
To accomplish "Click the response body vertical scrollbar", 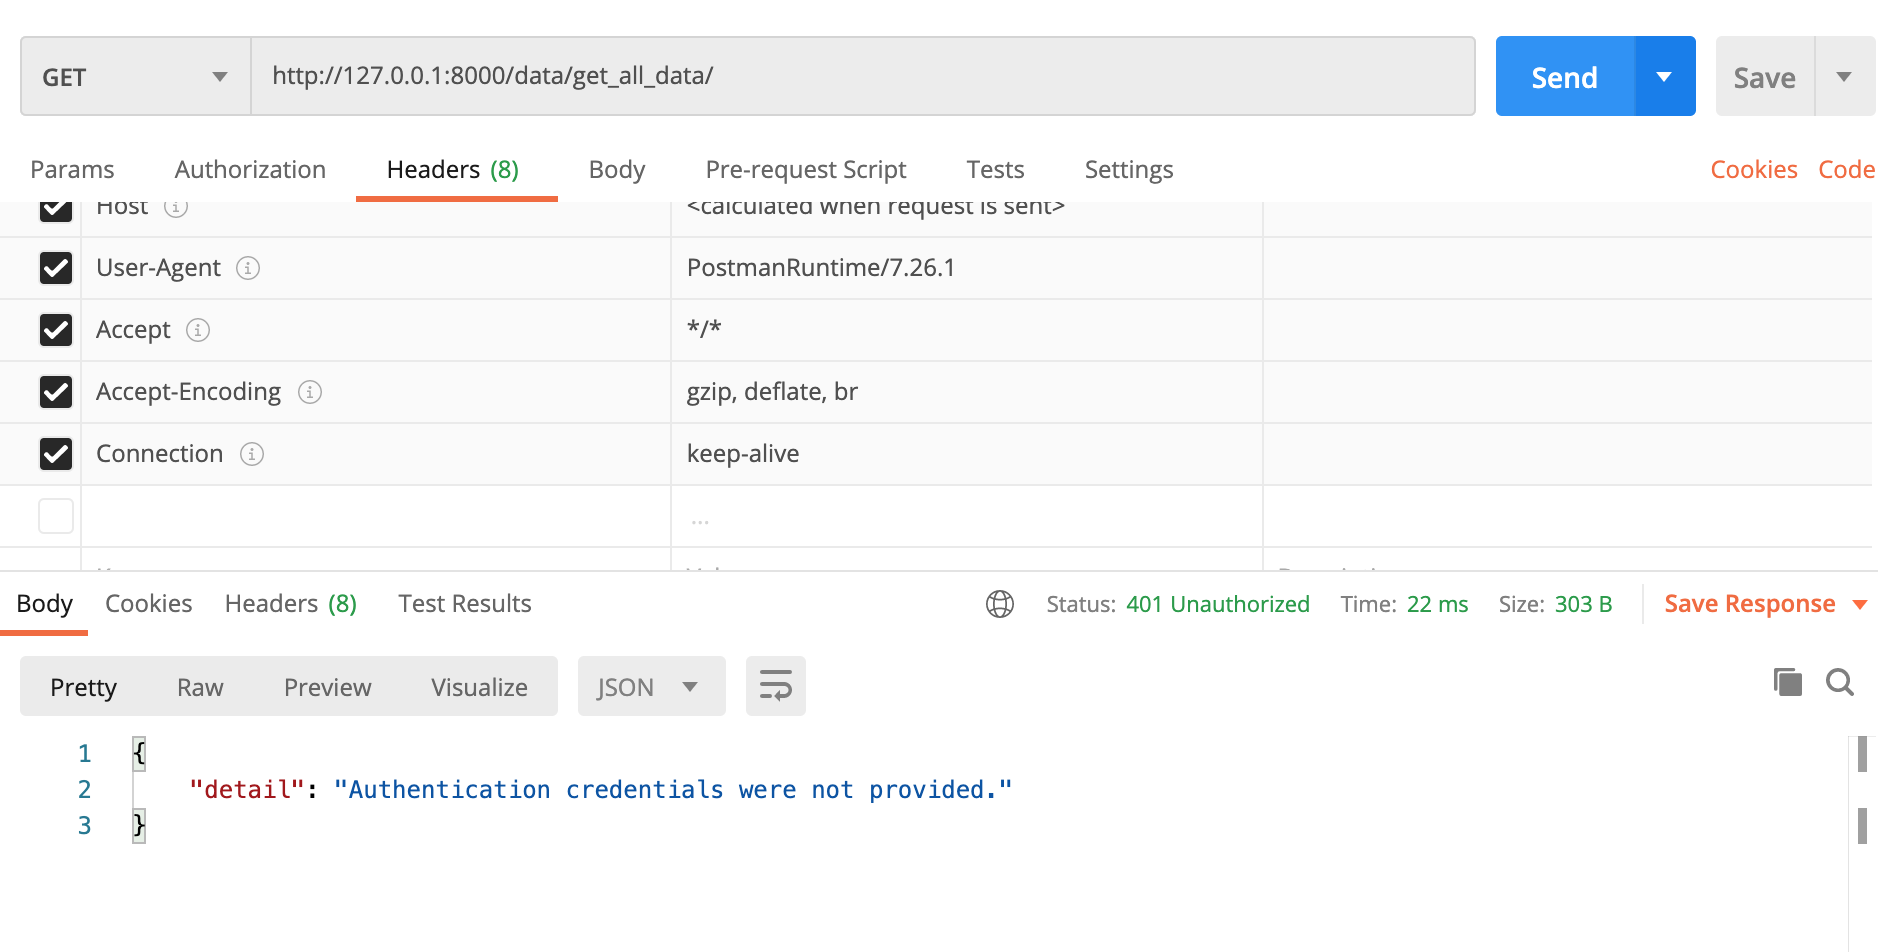I will click(1861, 790).
